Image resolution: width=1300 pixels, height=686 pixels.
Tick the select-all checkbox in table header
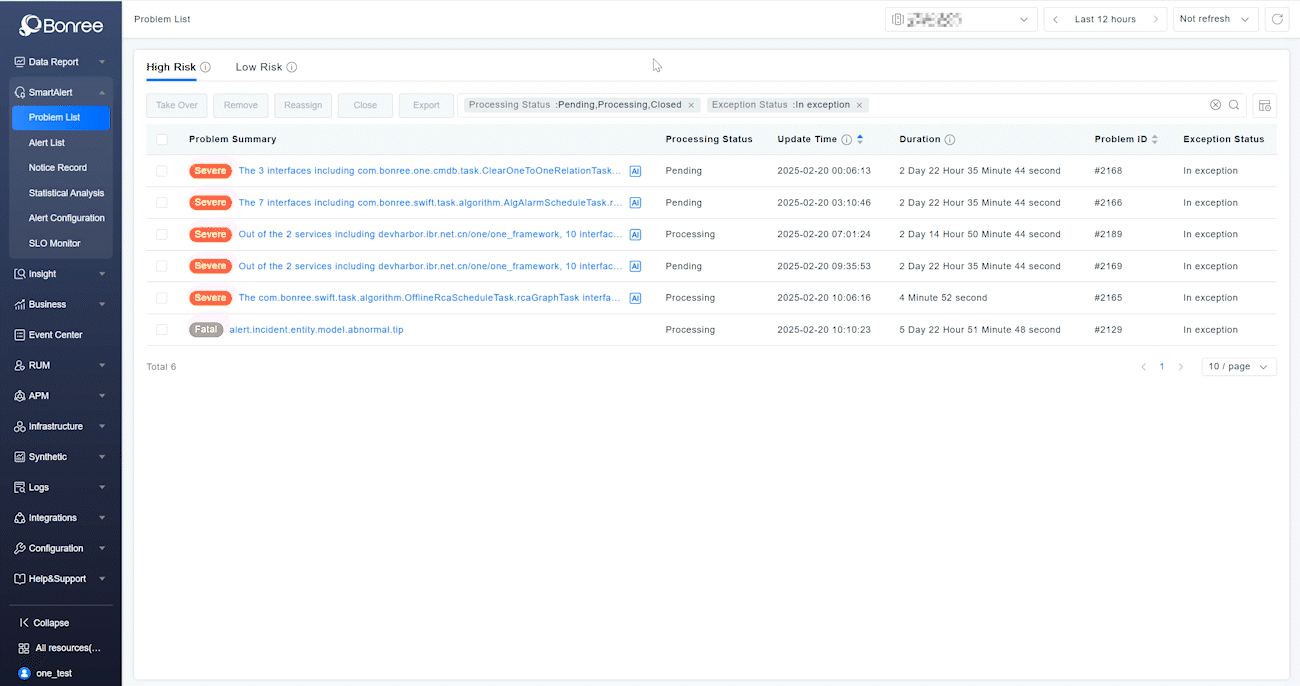[x=162, y=140]
